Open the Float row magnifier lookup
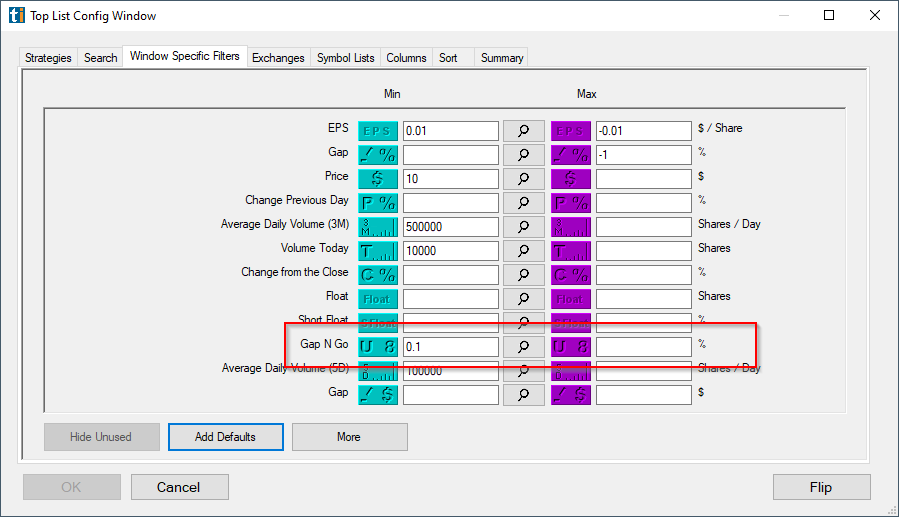 point(523,299)
